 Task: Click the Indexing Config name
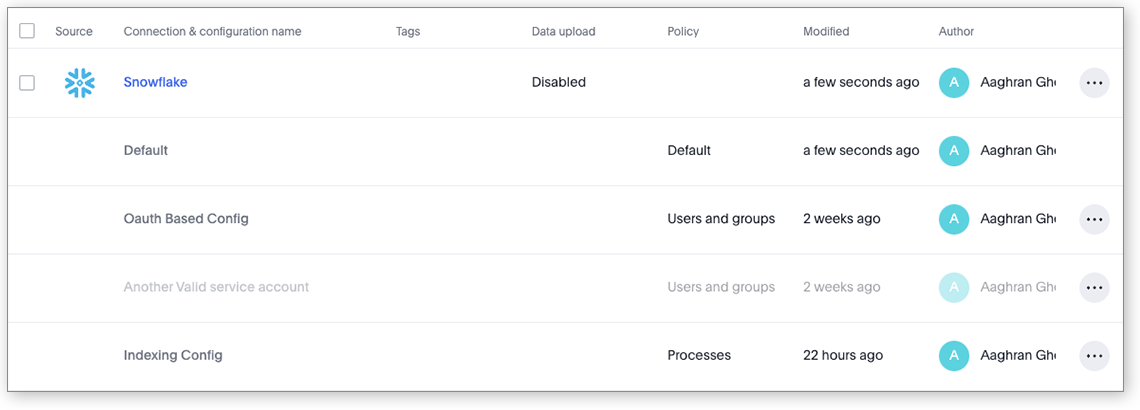point(173,355)
